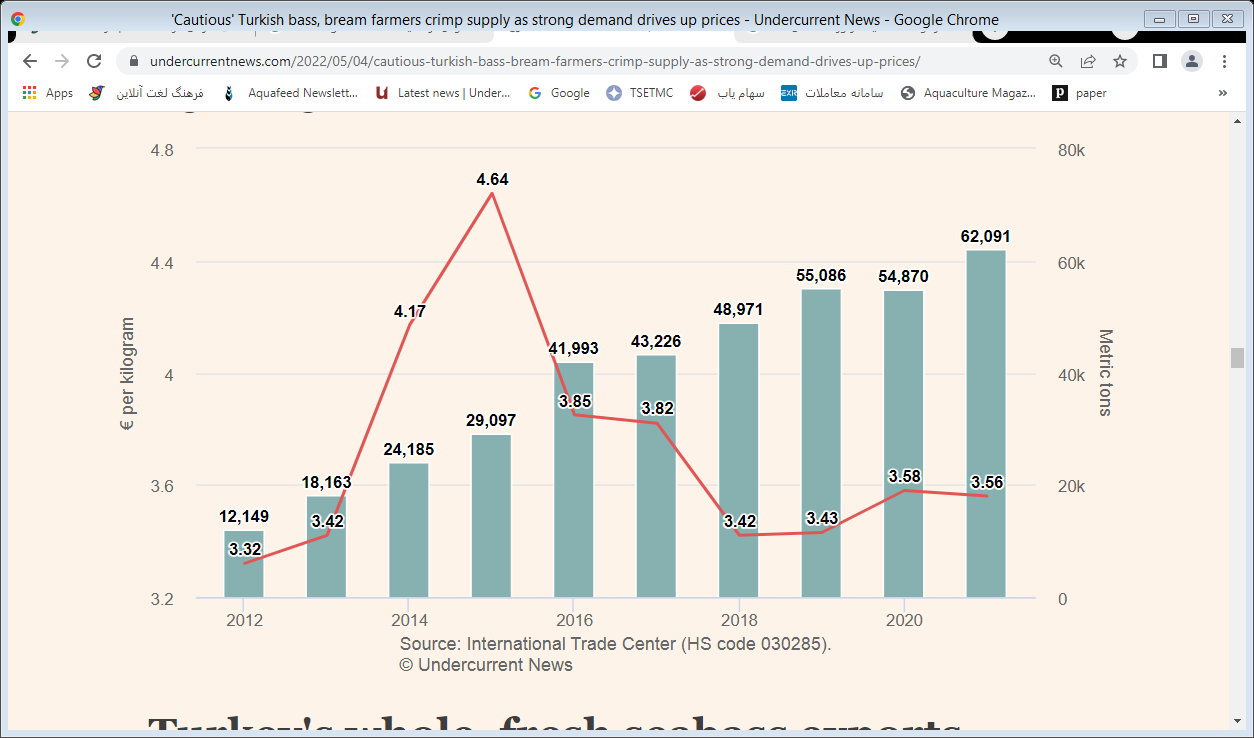Click the 2015 bar labeled 29,097
The width and height of the screenshot is (1254, 738).
[491, 516]
